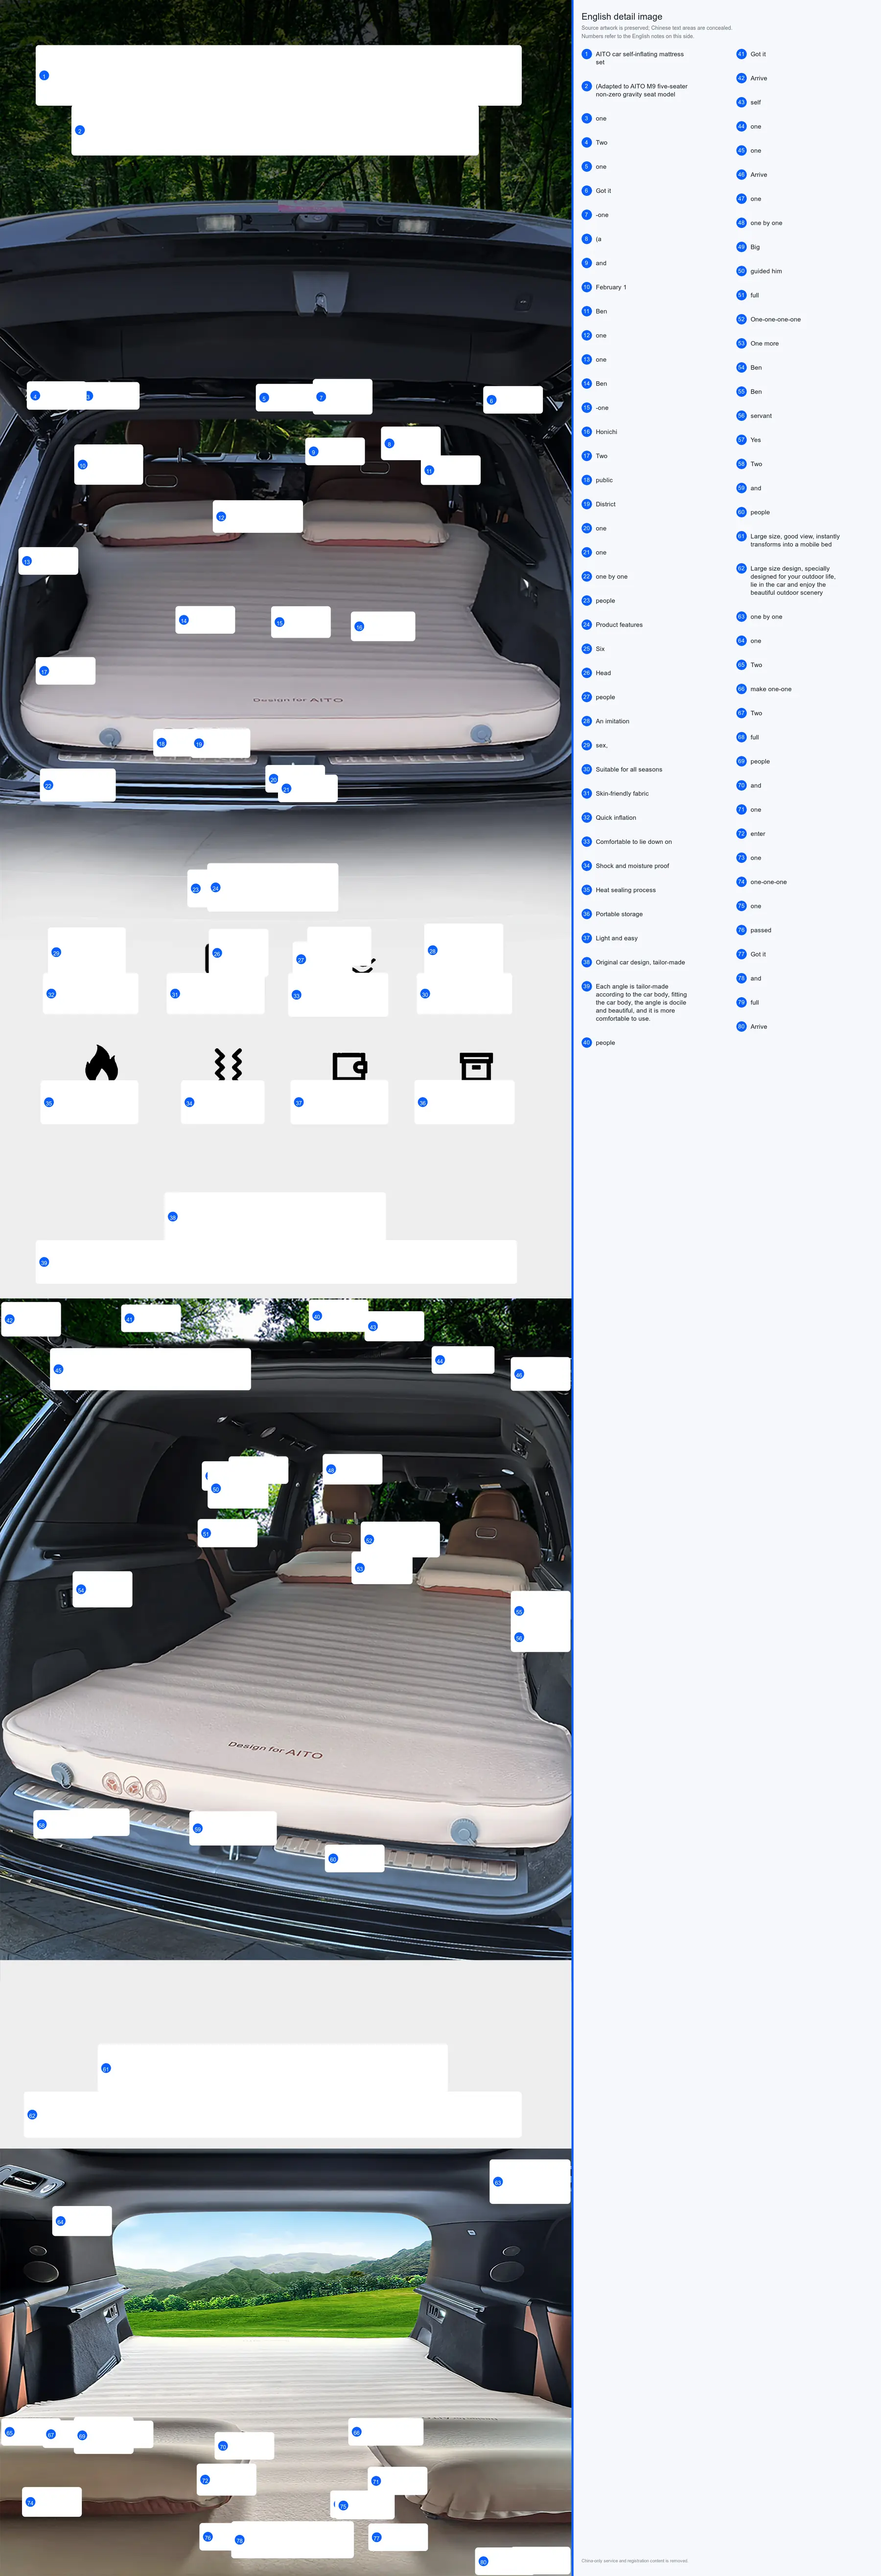
Task: Click the archive box icon
Action: tap(476, 1065)
